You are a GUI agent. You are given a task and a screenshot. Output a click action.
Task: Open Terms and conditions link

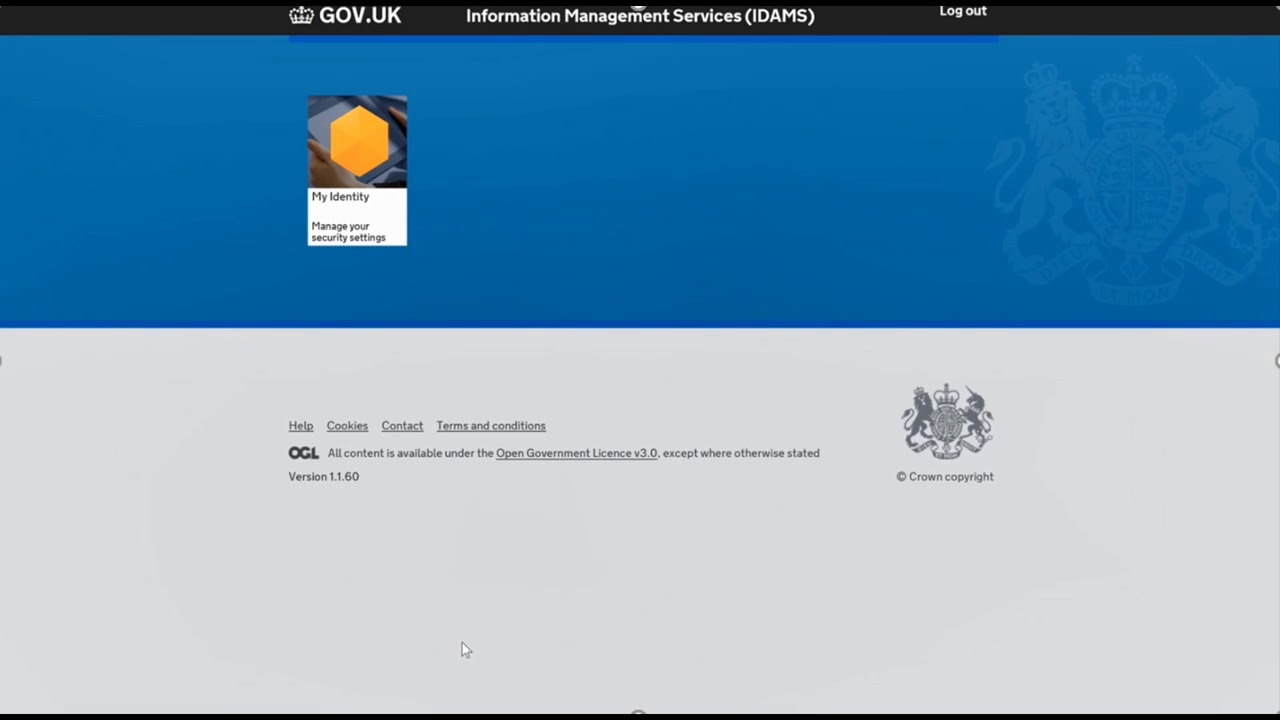click(x=491, y=426)
